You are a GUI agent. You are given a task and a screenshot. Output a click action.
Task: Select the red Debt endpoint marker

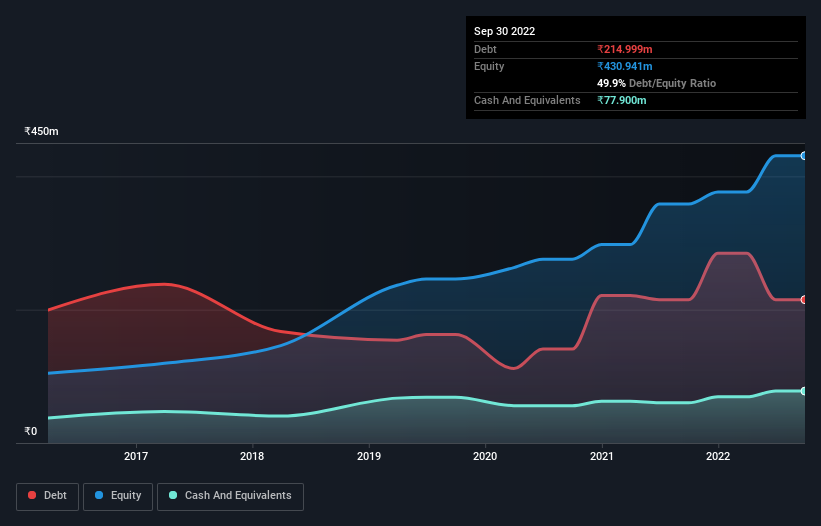804,300
